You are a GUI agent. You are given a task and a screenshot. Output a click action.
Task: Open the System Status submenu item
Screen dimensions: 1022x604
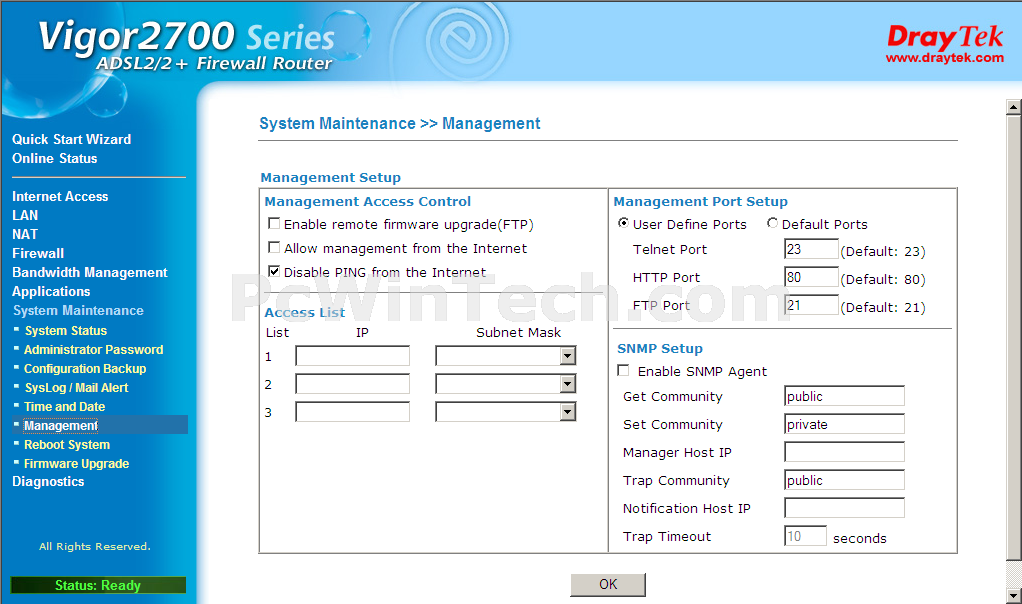(x=66, y=330)
